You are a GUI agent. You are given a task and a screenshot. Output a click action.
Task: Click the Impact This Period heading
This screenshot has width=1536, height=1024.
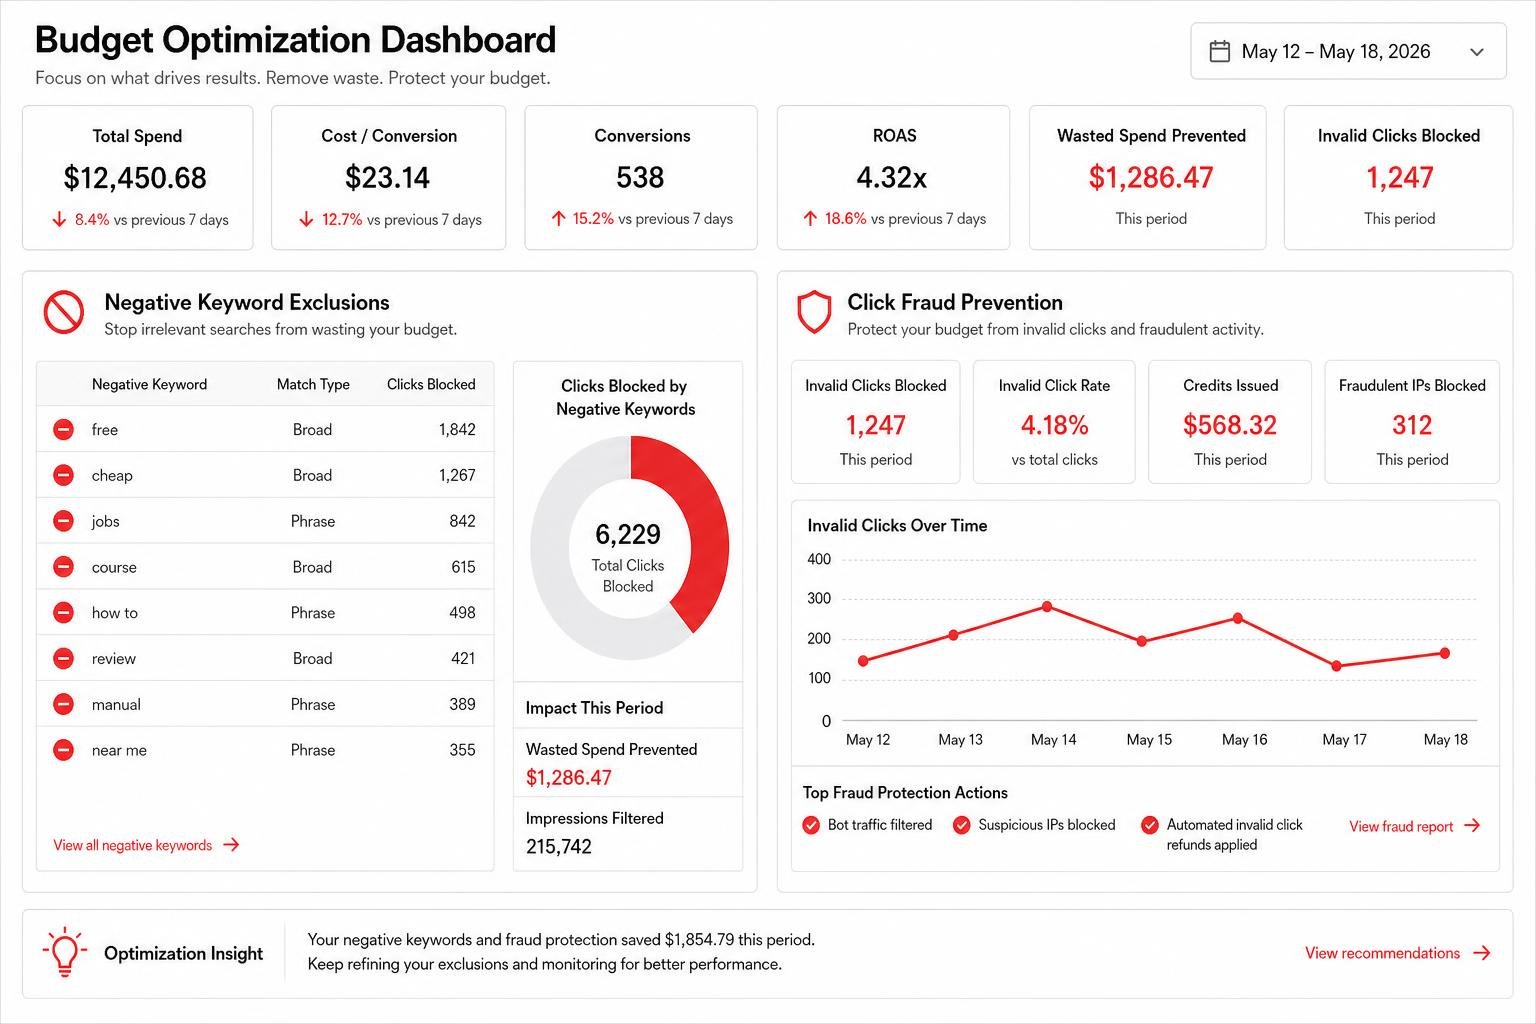594,708
